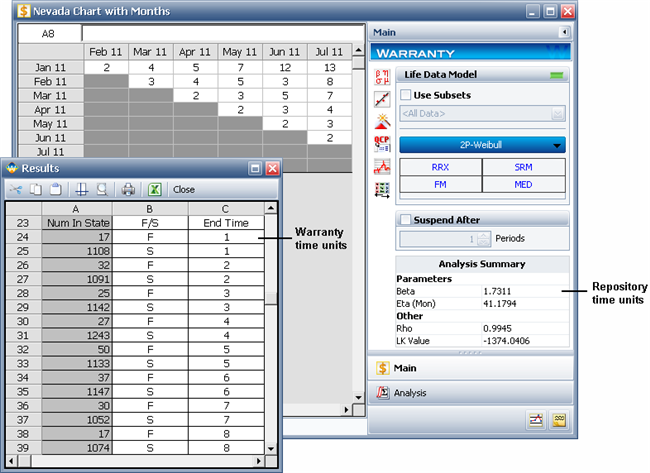
Task: Click the Excel export icon in Results
Action: (x=155, y=188)
